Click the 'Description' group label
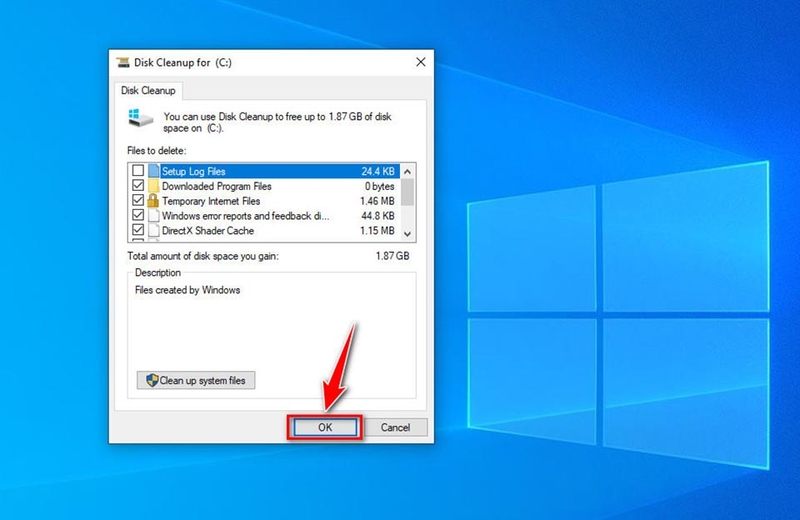800x520 pixels. [158, 273]
